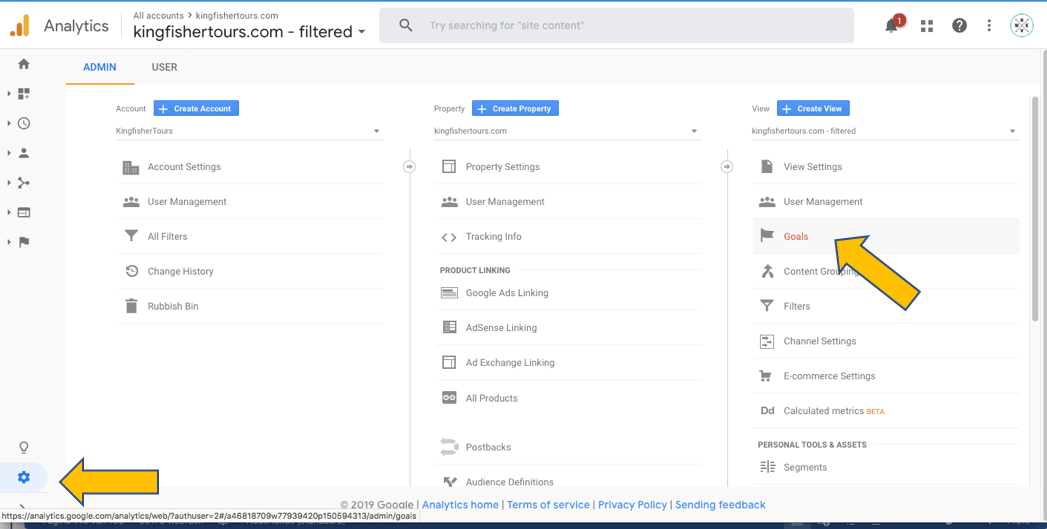1047x529 pixels.
Task: Click the Google Analytics logo
Action: click(19, 25)
